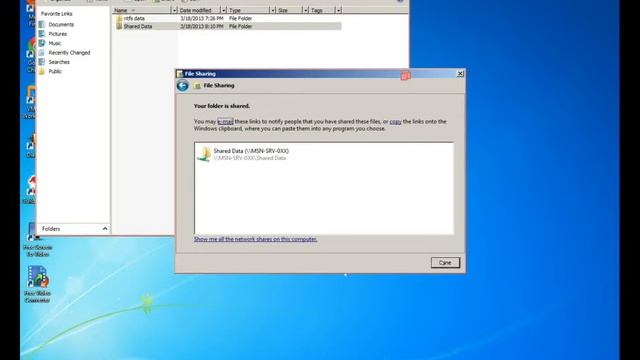Click the 3/18/2013 8:10 PM date cell

point(202,26)
